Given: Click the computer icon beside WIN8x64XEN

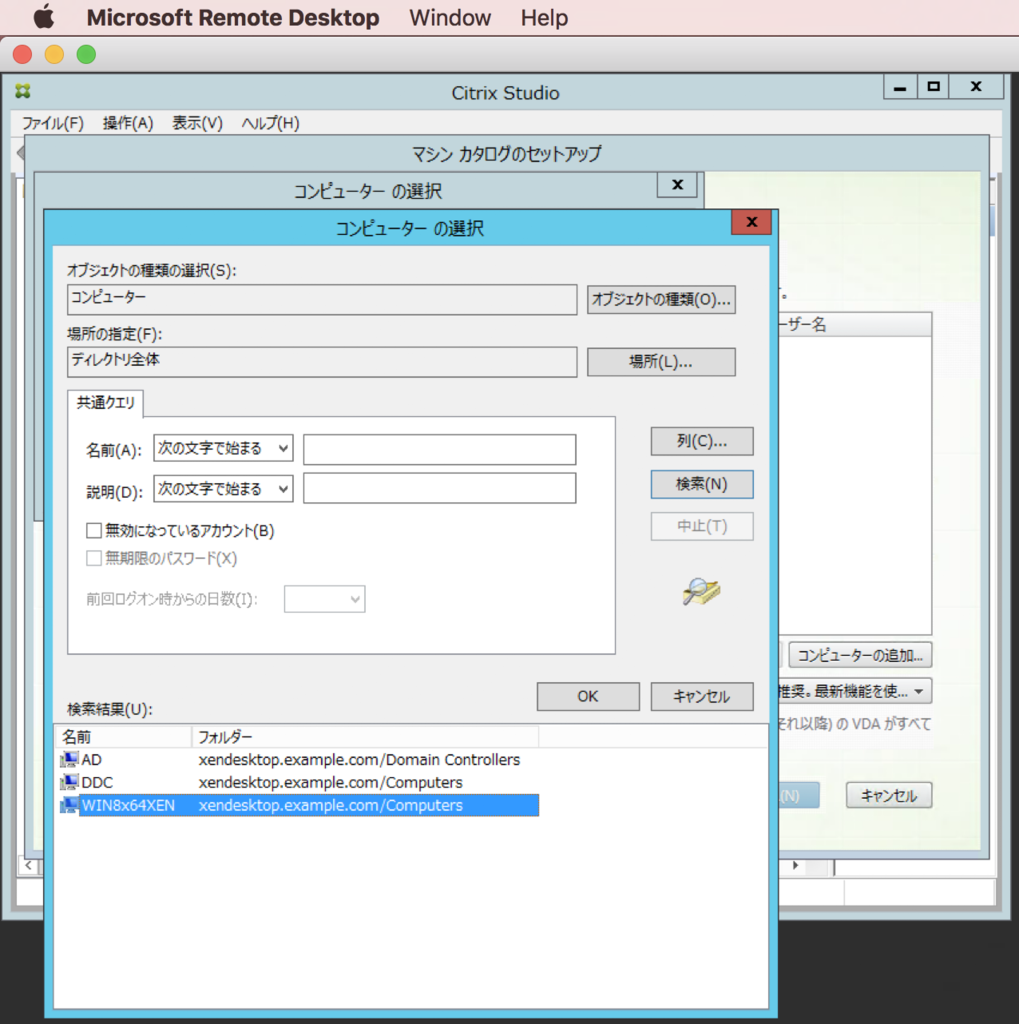Looking at the screenshot, I should [x=69, y=805].
